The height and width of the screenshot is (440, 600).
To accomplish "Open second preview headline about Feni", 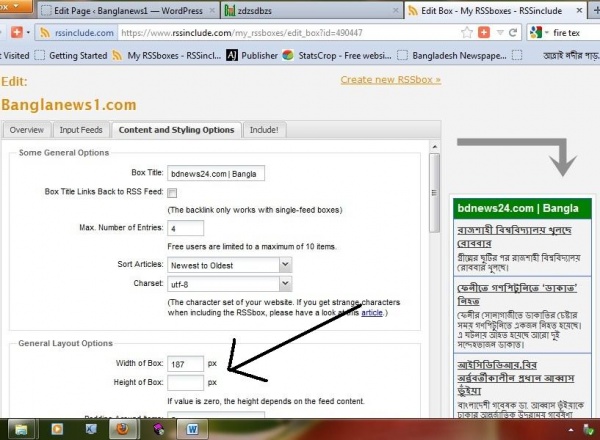I will point(517,294).
